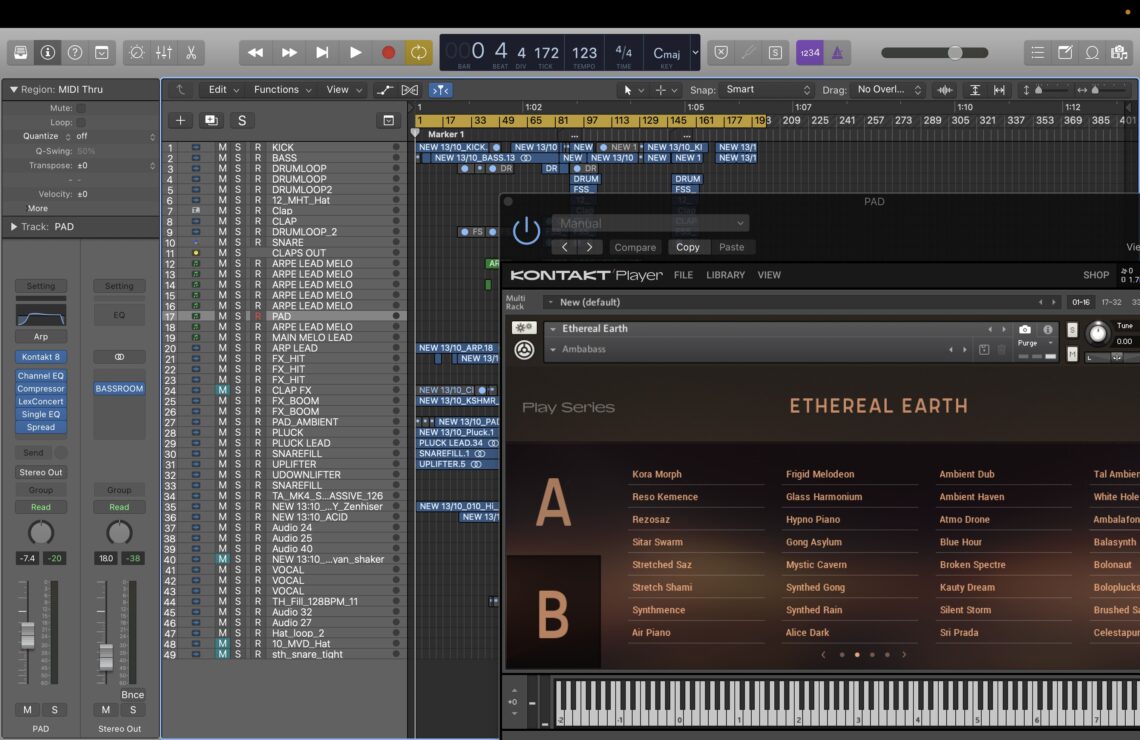Click the Inspector info icon in control bar

point(46,52)
